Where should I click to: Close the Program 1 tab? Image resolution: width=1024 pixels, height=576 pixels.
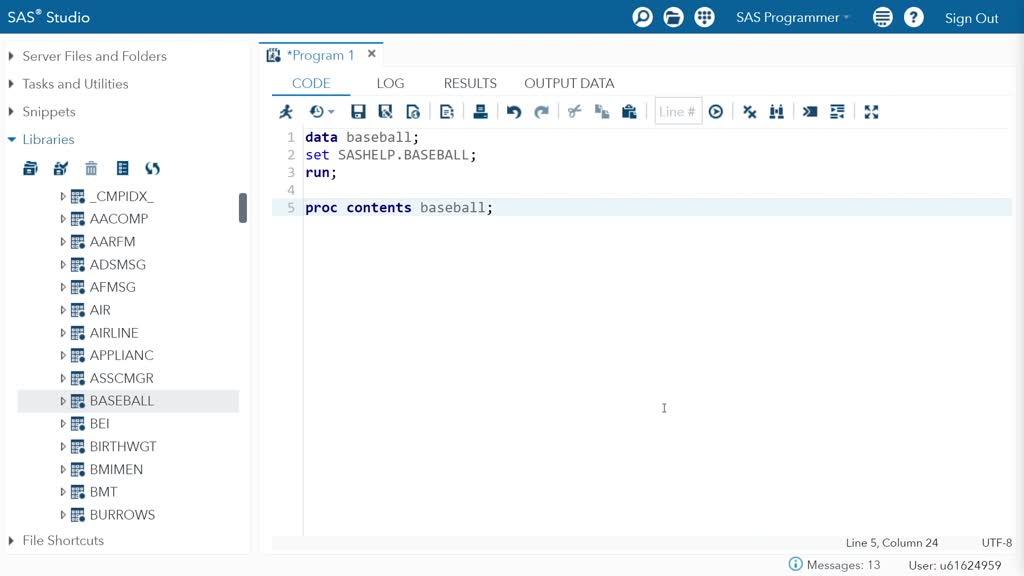pyautogui.click(x=372, y=55)
